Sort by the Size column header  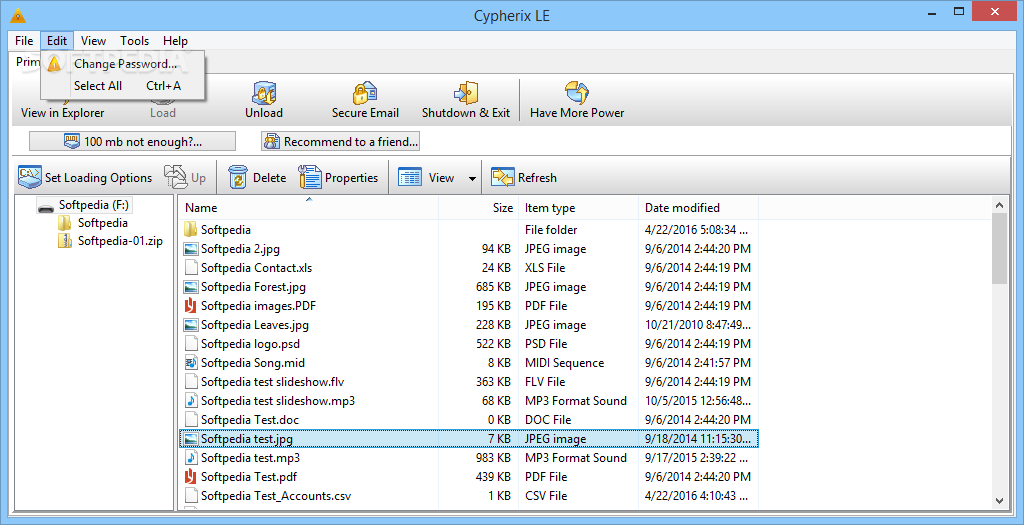pos(478,208)
